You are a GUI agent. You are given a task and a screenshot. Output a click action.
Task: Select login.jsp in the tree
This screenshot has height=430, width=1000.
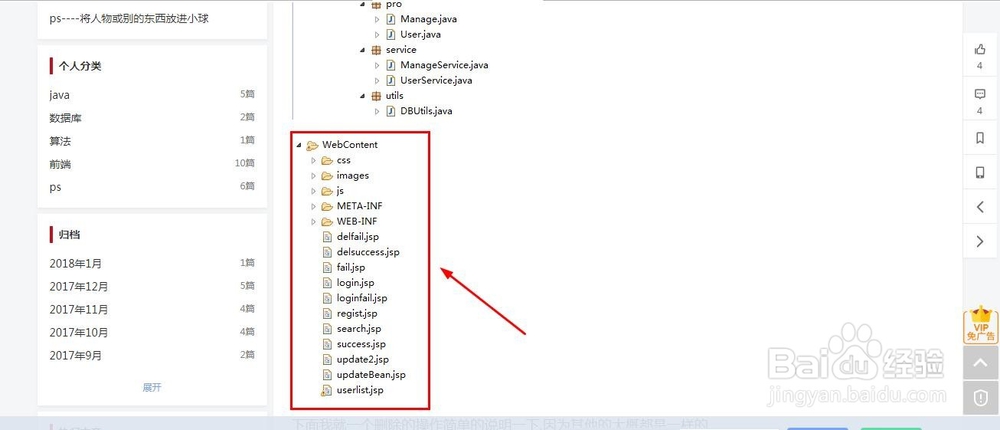(355, 283)
